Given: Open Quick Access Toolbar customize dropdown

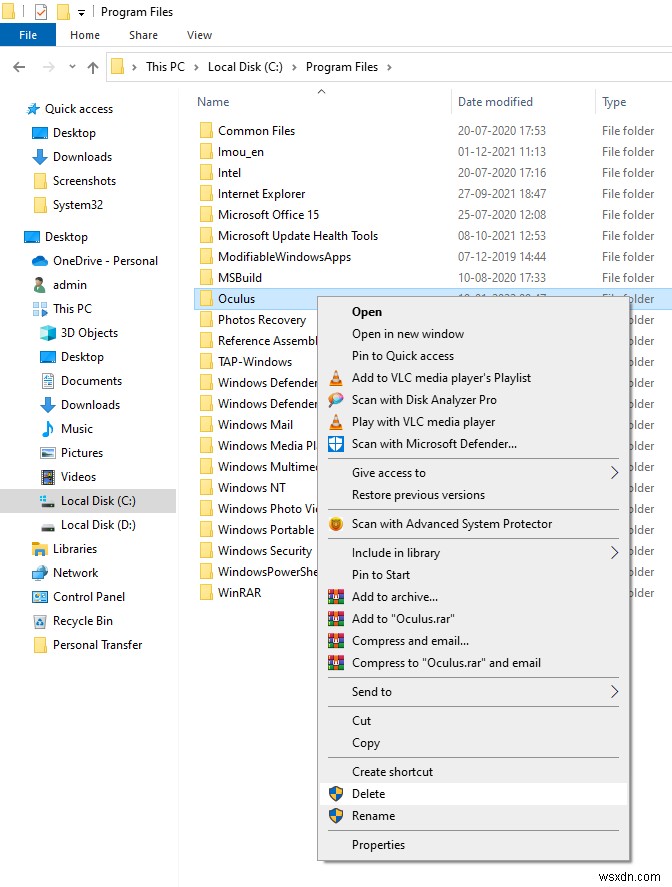Looking at the screenshot, I should tap(81, 12).
